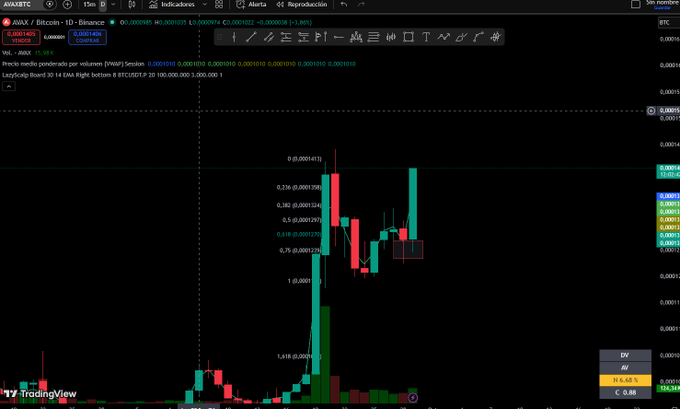Select the curve drawing tool
Screen dimensions: 680x409
click(478, 37)
